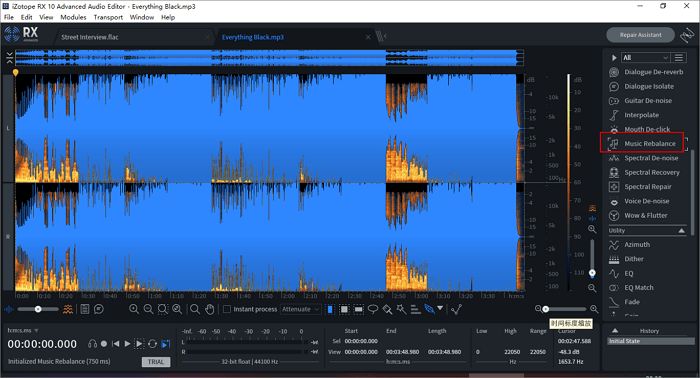
Task: Toggle the Time-Frequency selection tool
Action: [344, 309]
